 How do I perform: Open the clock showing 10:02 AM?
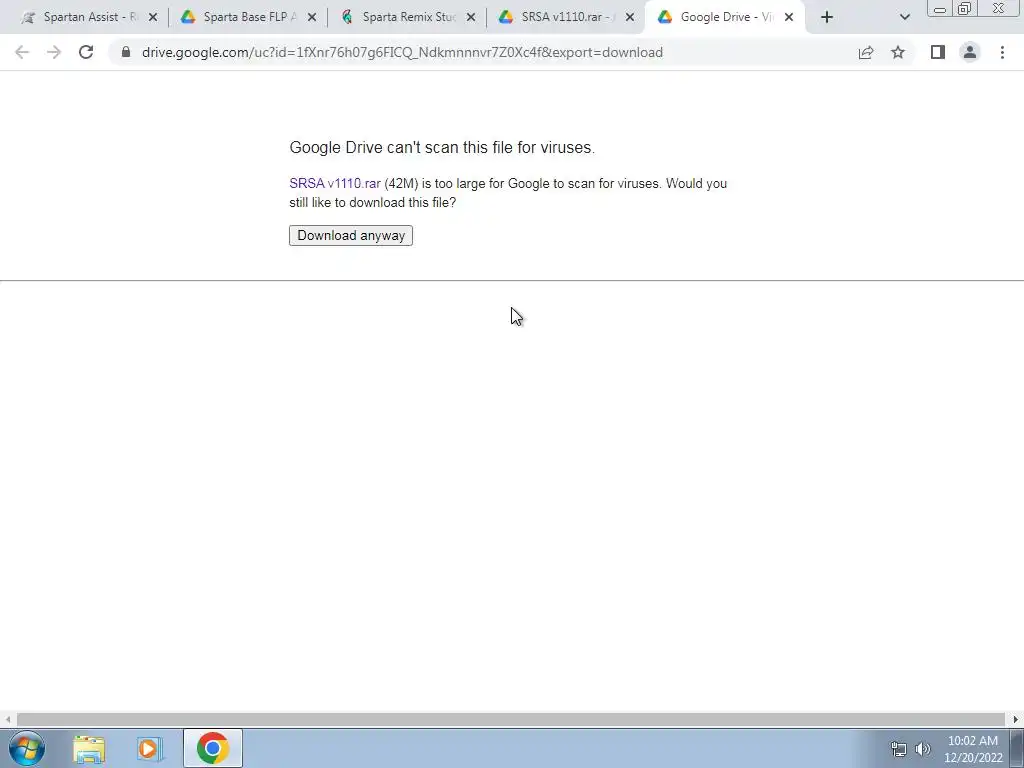[972, 749]
